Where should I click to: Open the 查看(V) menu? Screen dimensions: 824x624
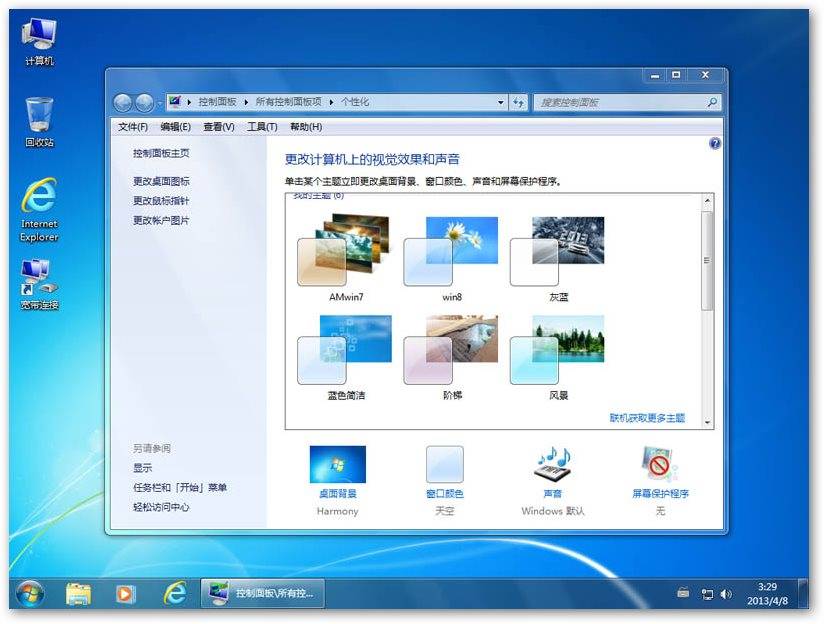coord(219,127)
